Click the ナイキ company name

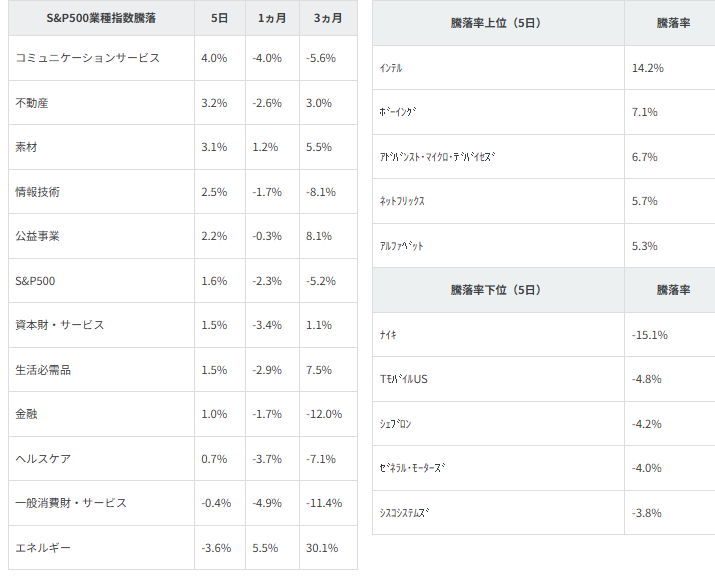[x=389, y=335]
